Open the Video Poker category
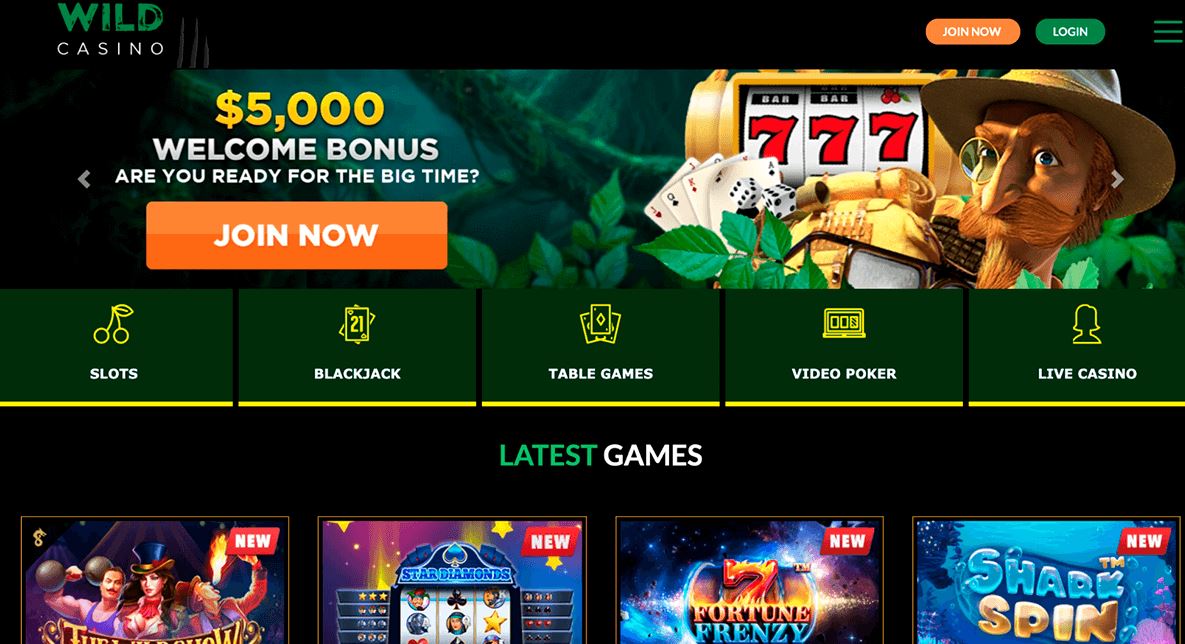This screenshot has width=1185, height=644. click(843, 347)
